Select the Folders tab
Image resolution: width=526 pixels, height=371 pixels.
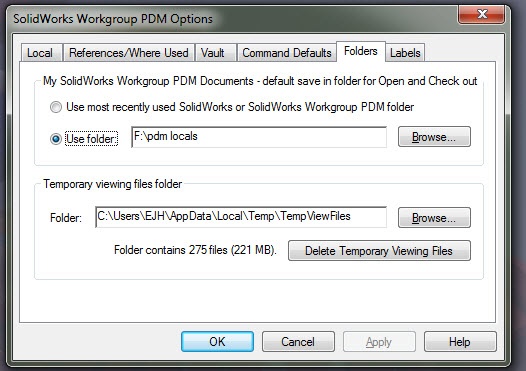point(361,51)
